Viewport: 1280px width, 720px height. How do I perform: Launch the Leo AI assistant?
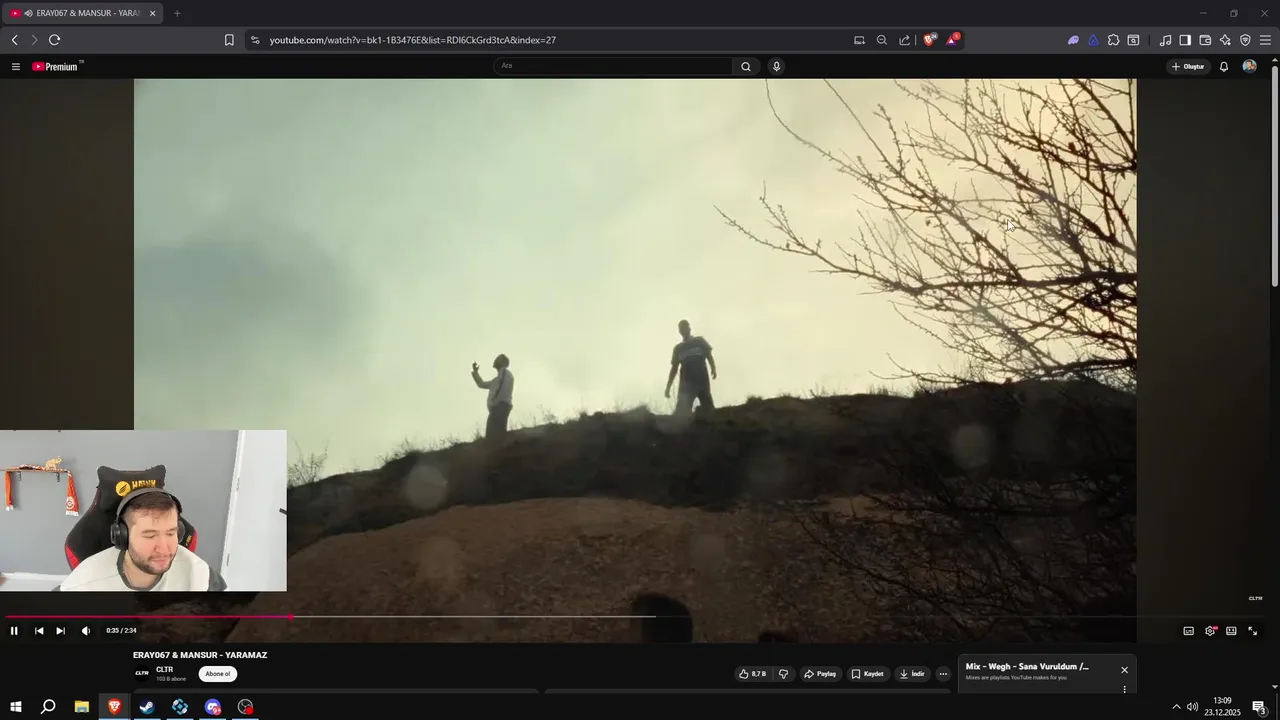click(1225, 40)
